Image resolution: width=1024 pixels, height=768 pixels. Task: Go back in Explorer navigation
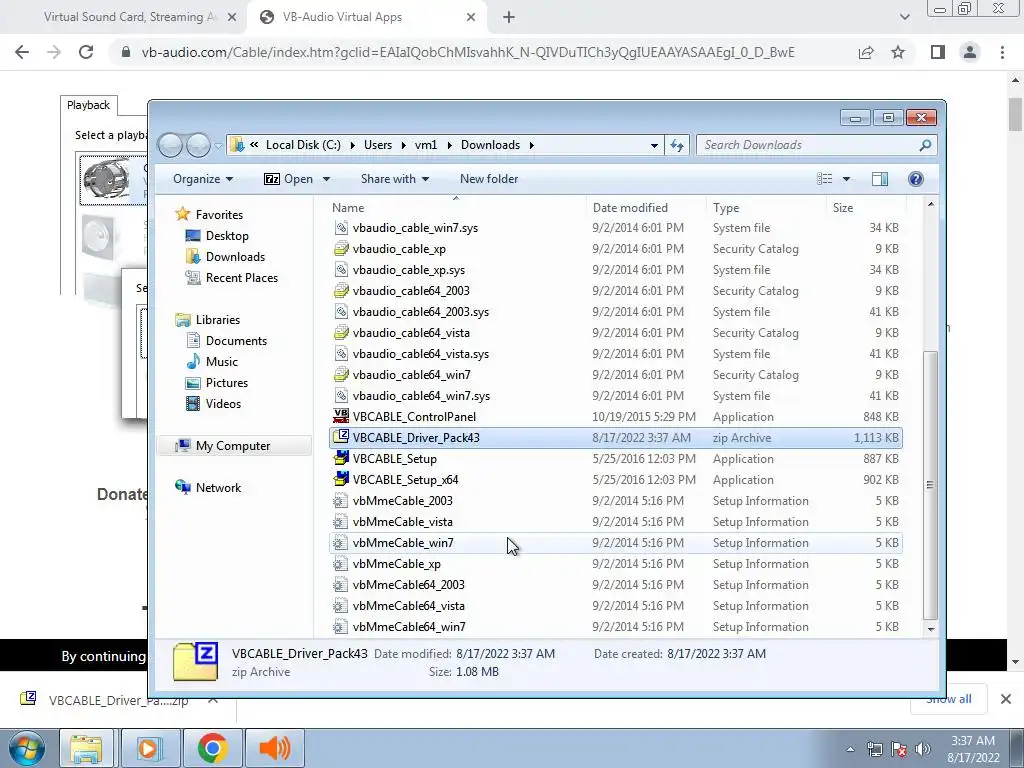170,145
